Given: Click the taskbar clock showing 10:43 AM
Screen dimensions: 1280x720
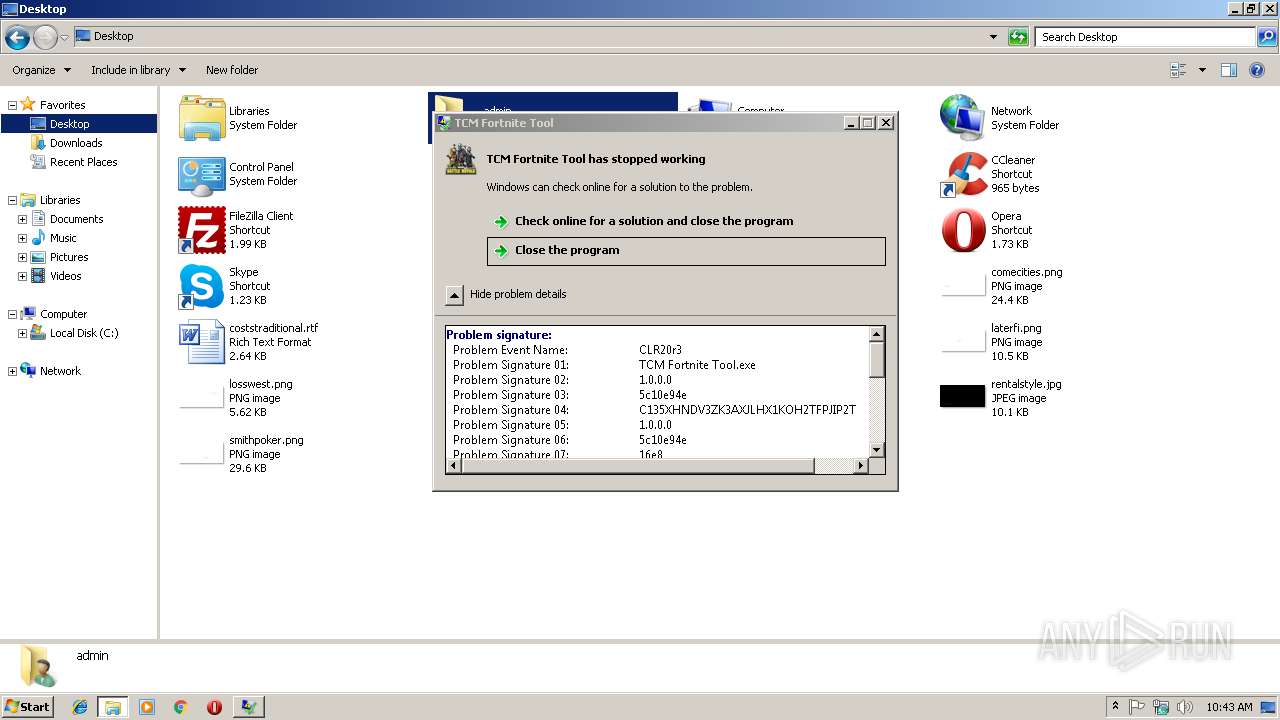Looking at the screenshot, I should 1230,707.
